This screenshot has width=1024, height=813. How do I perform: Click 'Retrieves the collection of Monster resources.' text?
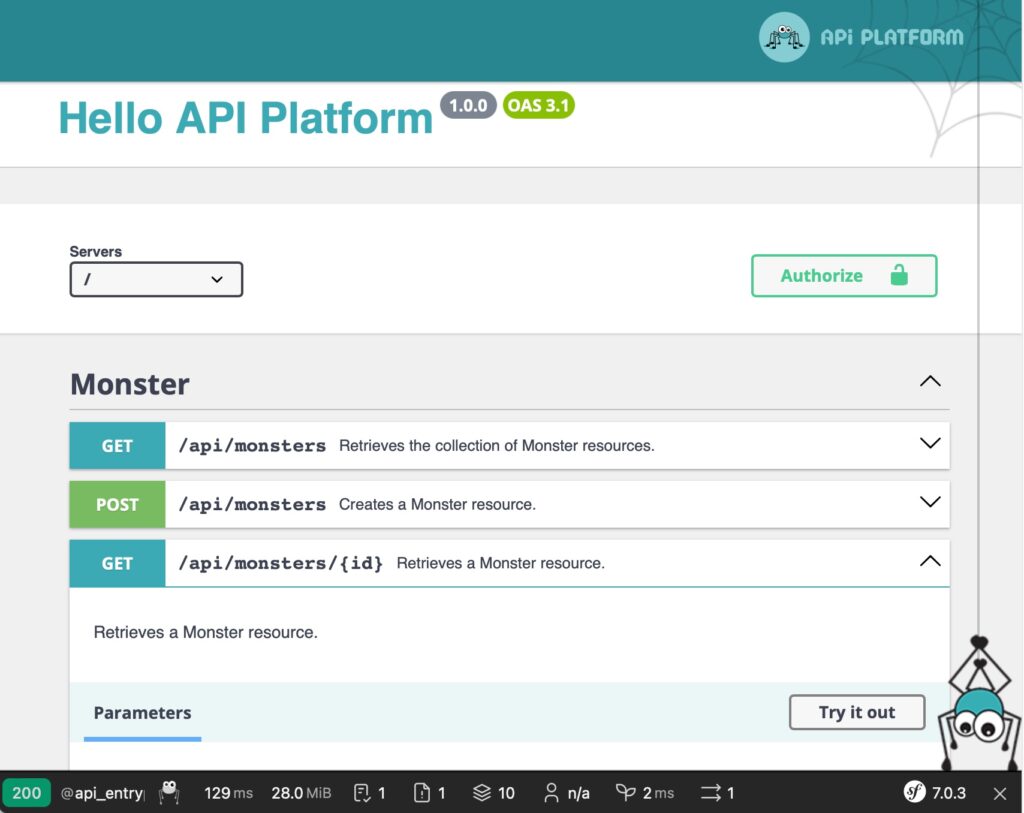tap(496, 445)
